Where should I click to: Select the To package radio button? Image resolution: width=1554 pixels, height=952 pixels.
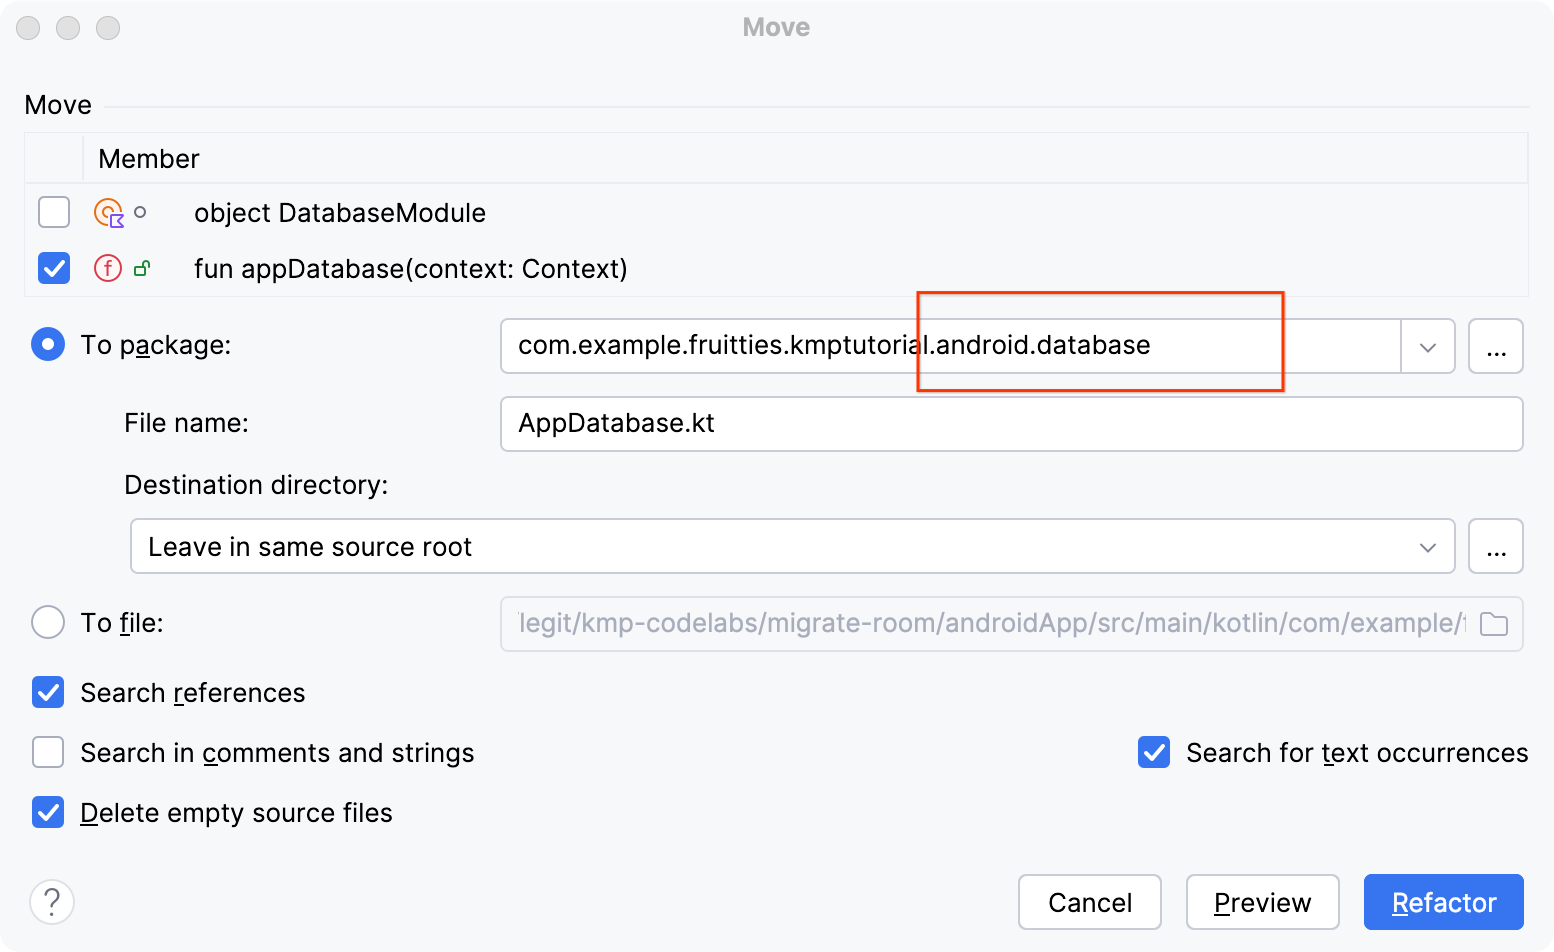(48, 345)
